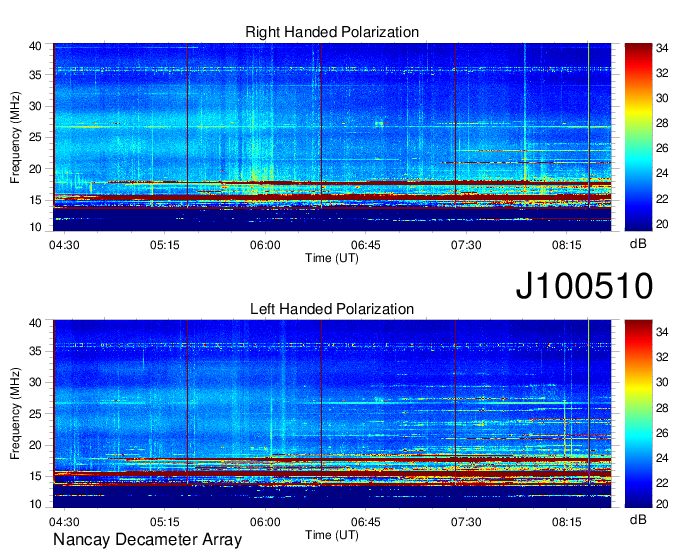The height and width of the screenshot is (552, 680).
Task: Click the 30 MHz tick label on the top plot
Action: point(35,106)
